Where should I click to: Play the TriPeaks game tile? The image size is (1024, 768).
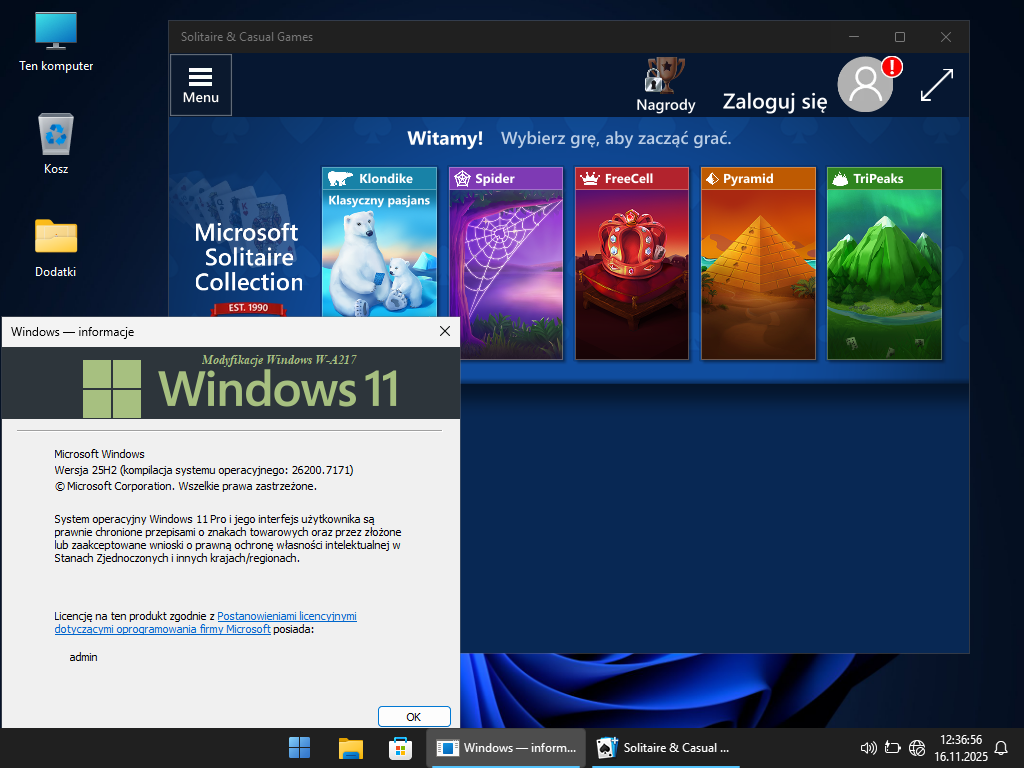[884, 265]
